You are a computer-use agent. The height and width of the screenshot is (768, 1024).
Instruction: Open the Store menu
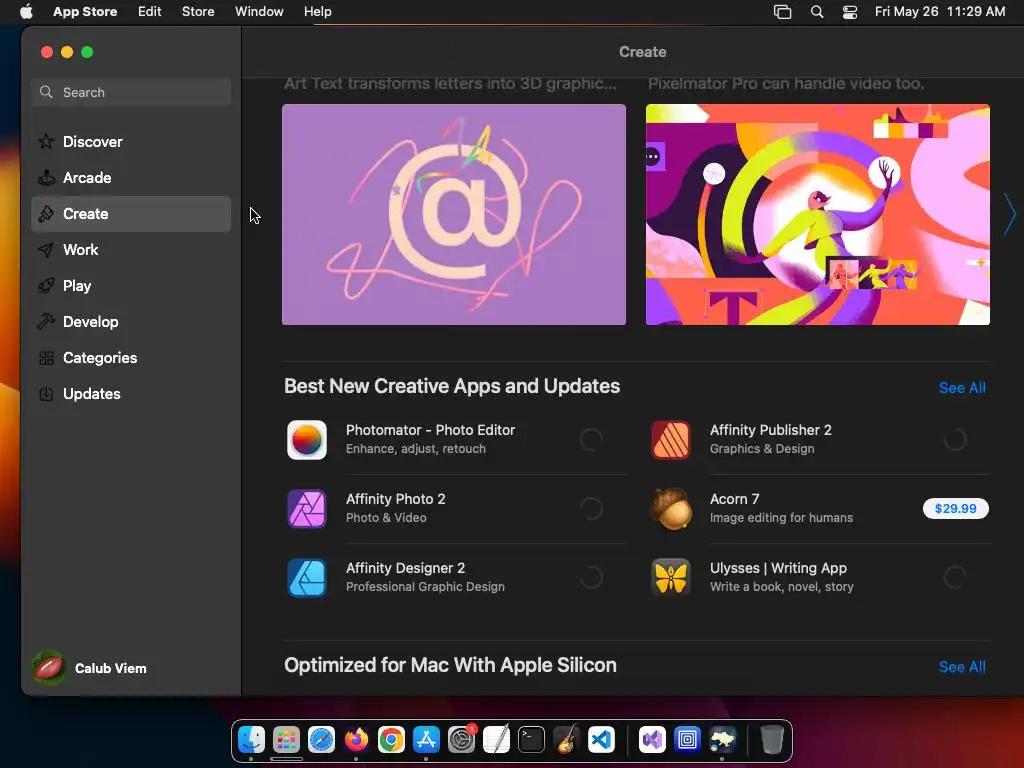point(198,11)
